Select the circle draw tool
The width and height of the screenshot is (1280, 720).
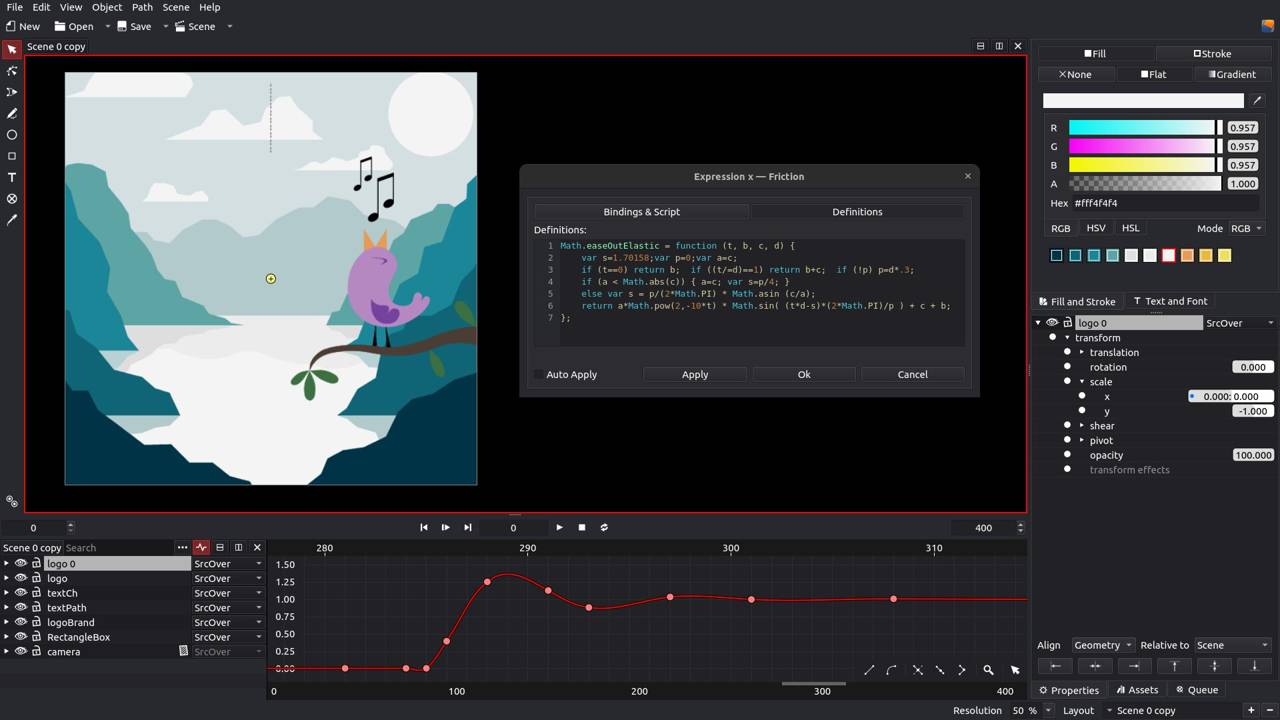tap(12, 135)
